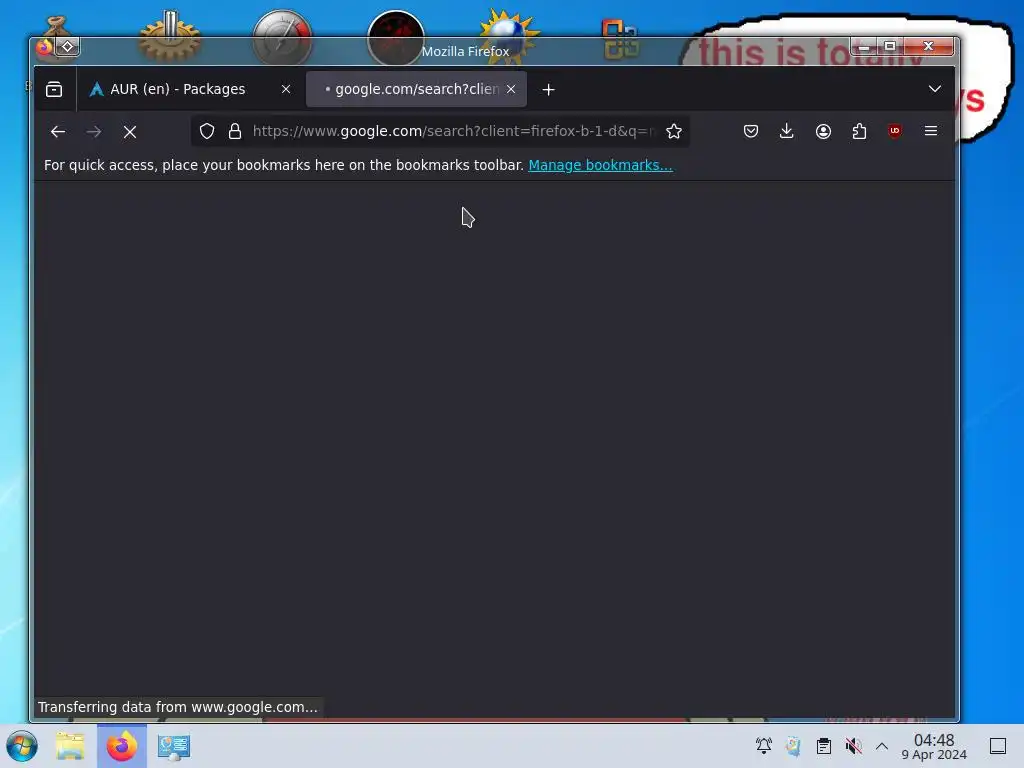Close the AUR (en) - Packages tab
This screenshot has width=1024, height=768.
(x=286, y=89)
